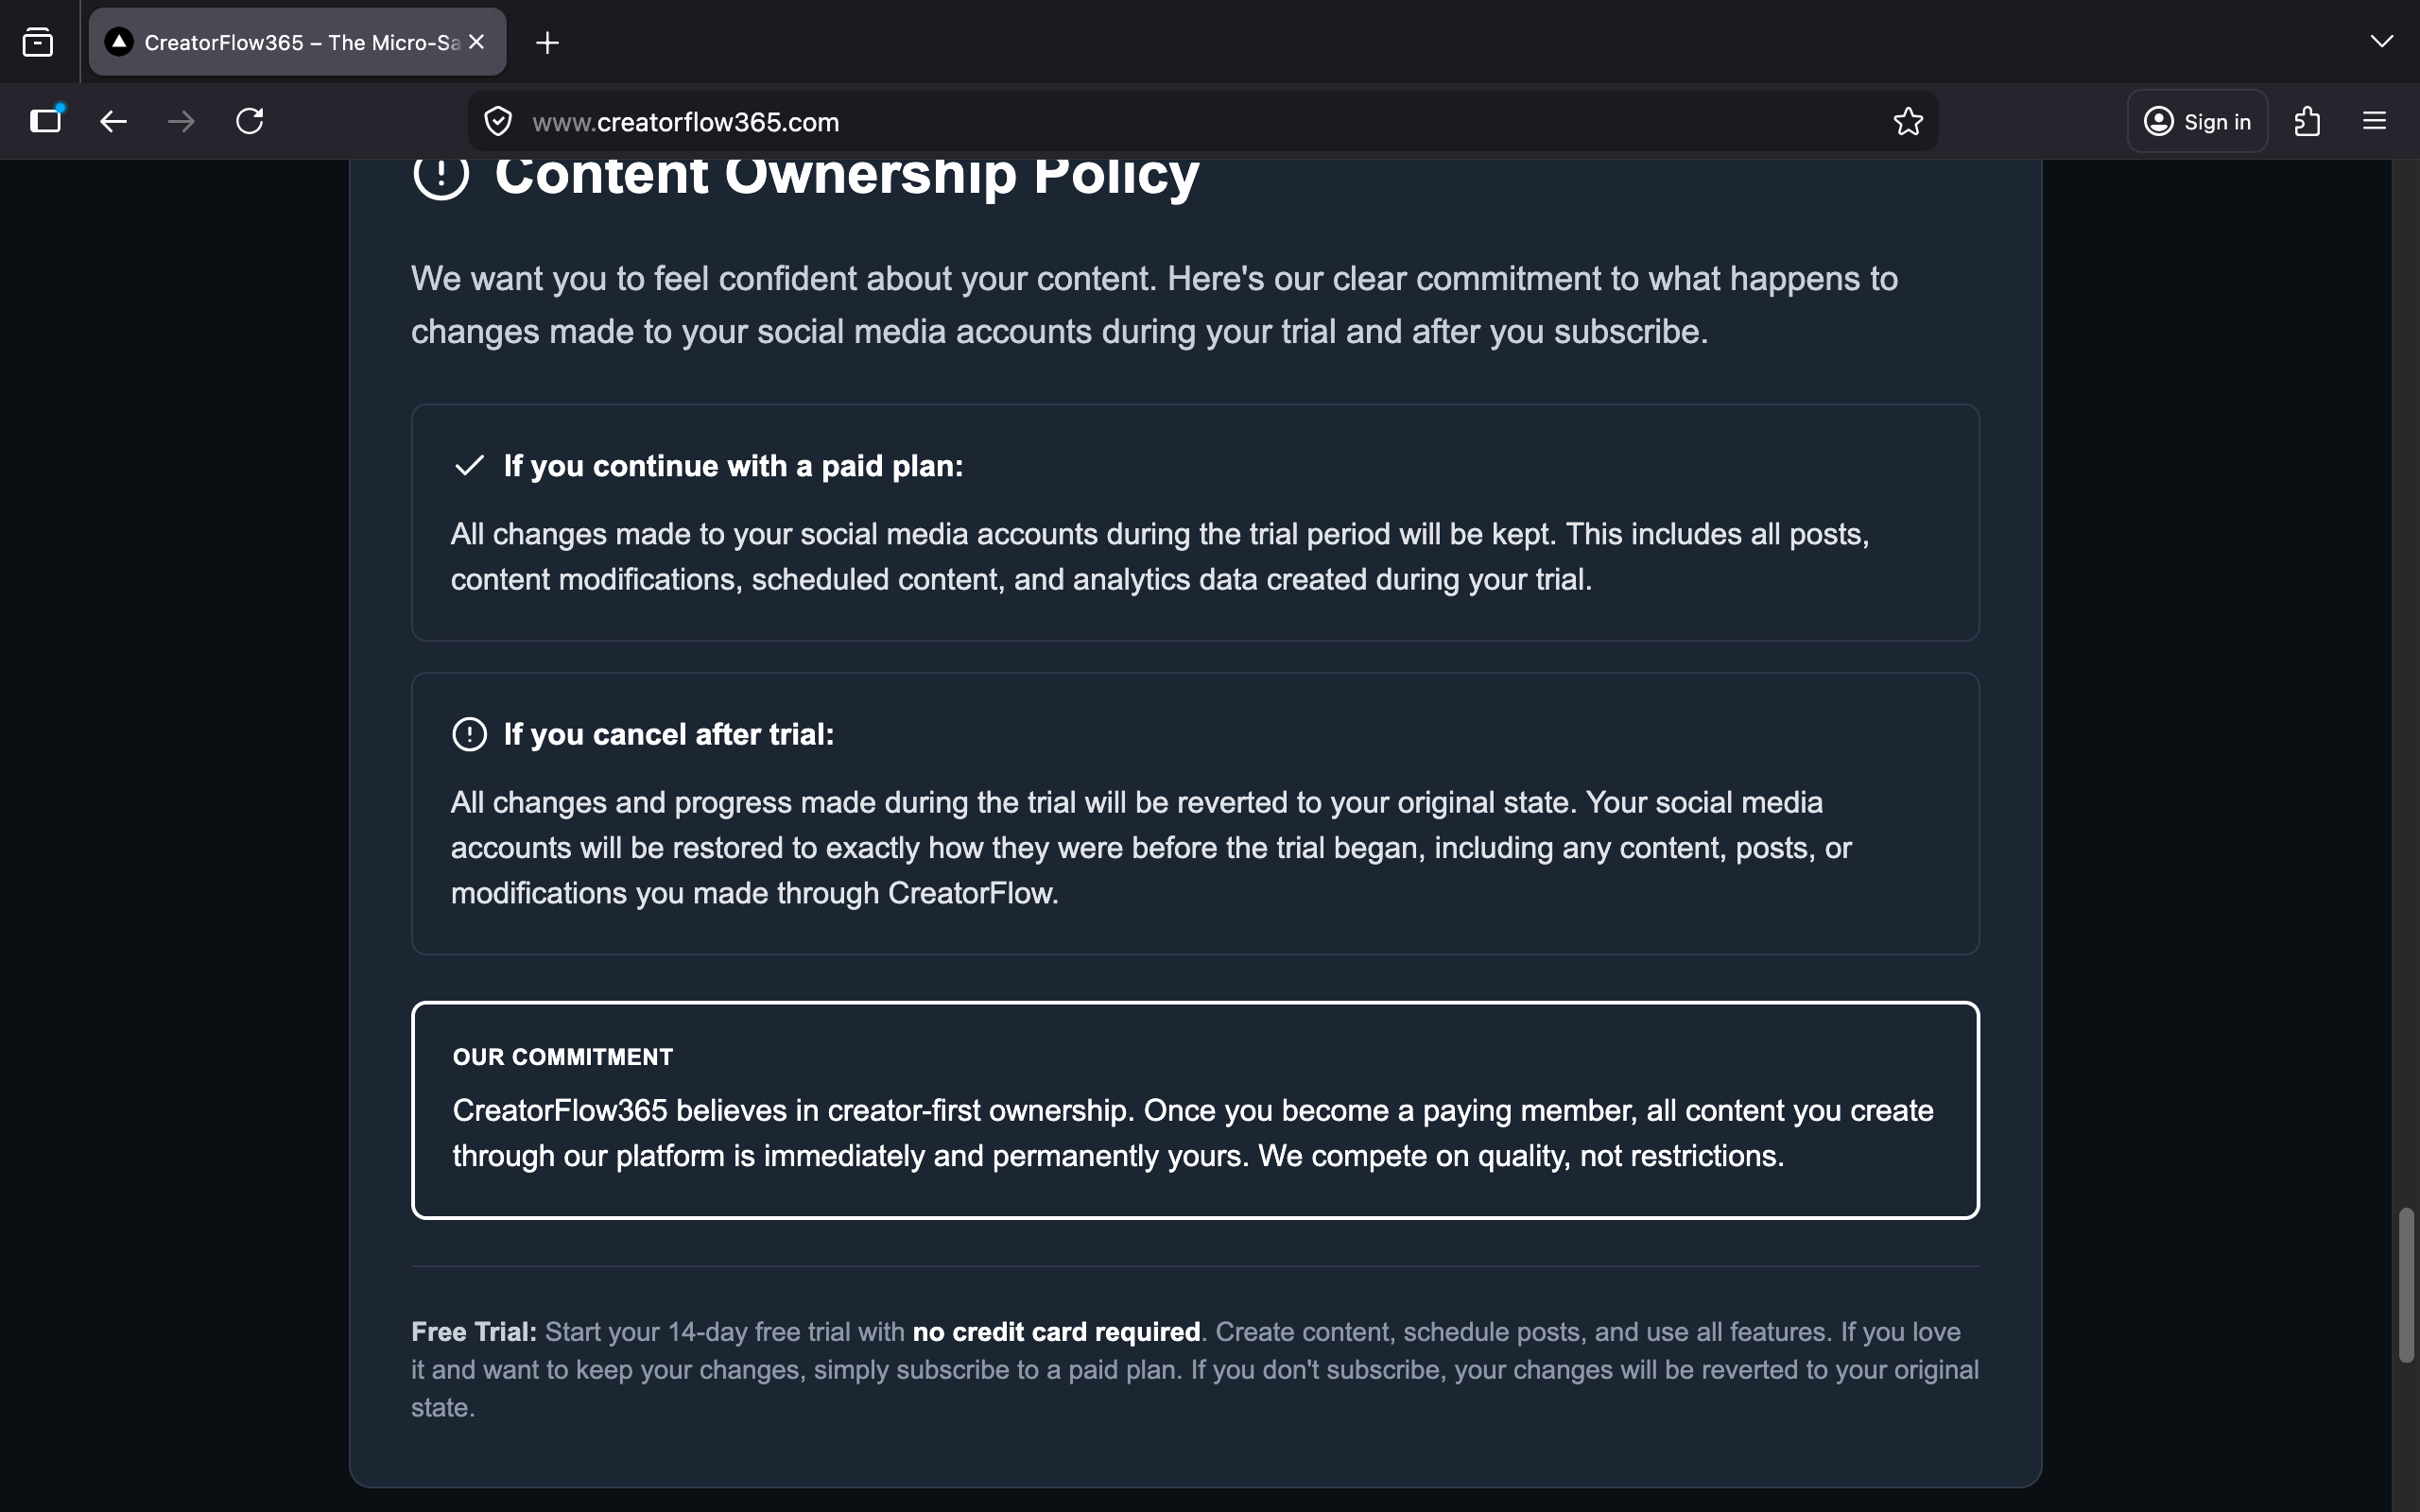Screen dimensions: 2420x1512
Task: Click the alert icon beside Content Ownership Policy
Action: click(441, 174)
